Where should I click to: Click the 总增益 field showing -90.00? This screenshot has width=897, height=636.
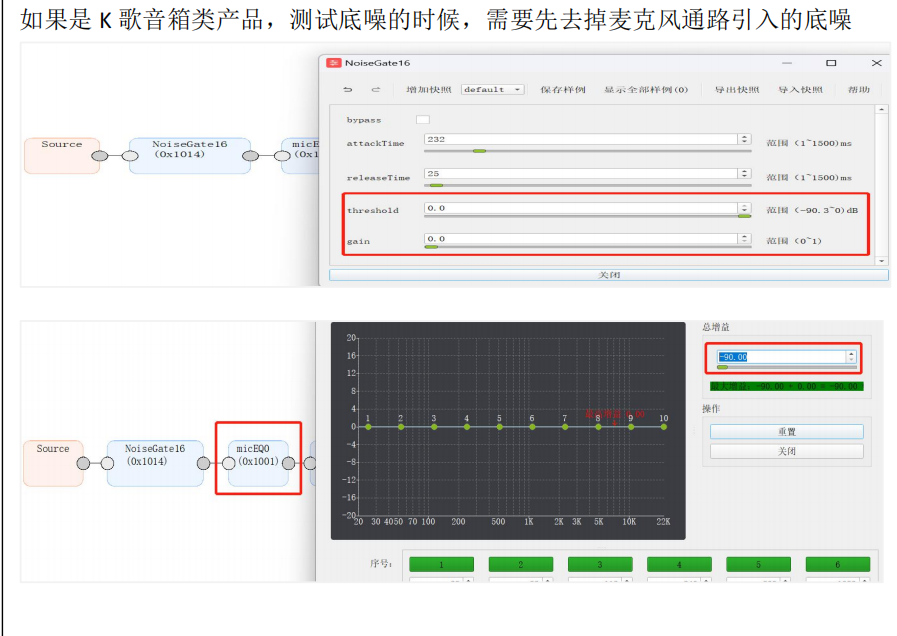pyautogui.click(x=782, y=357)
